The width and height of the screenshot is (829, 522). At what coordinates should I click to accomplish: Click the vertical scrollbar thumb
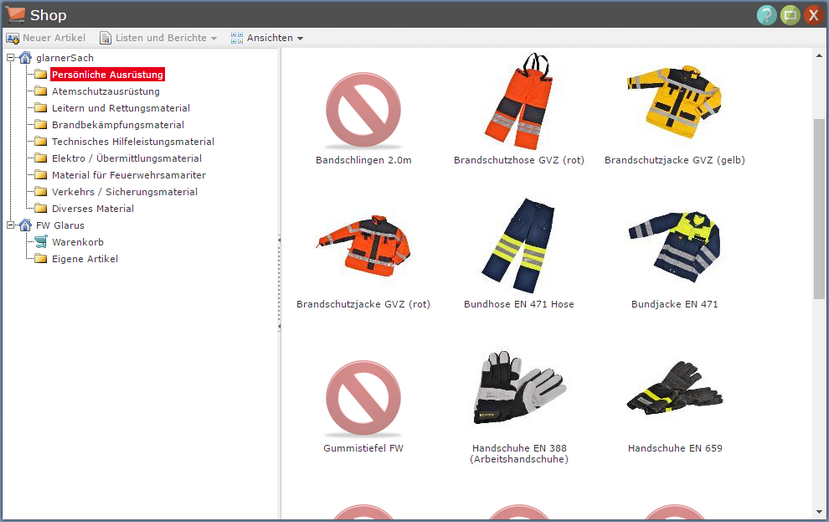click(819, 209)
